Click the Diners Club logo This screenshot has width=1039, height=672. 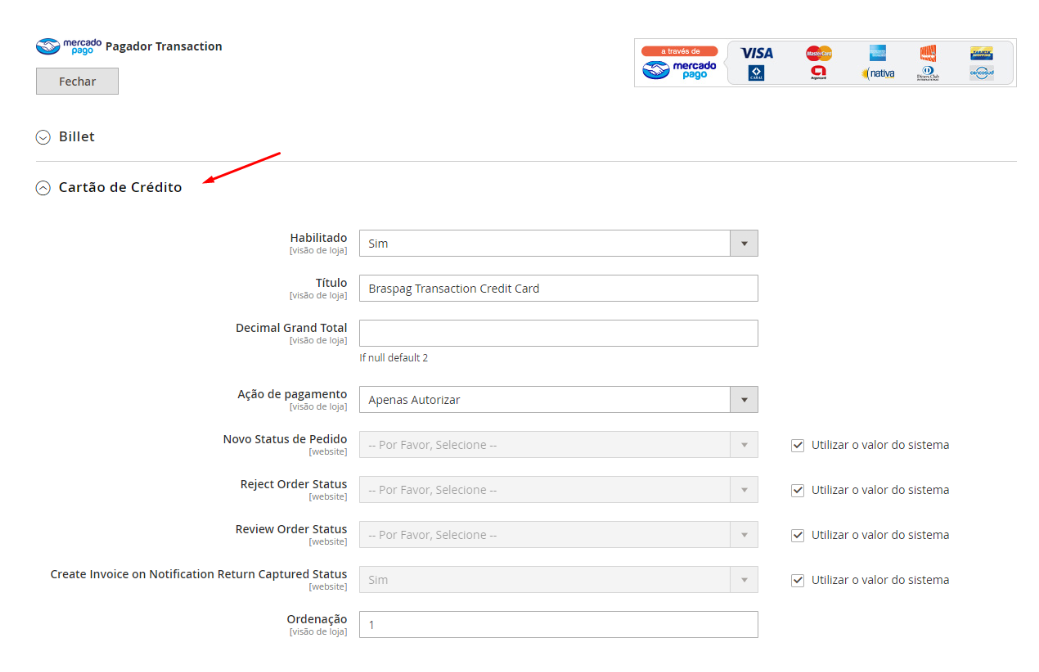pyautogui.click(x=927, y=74)
